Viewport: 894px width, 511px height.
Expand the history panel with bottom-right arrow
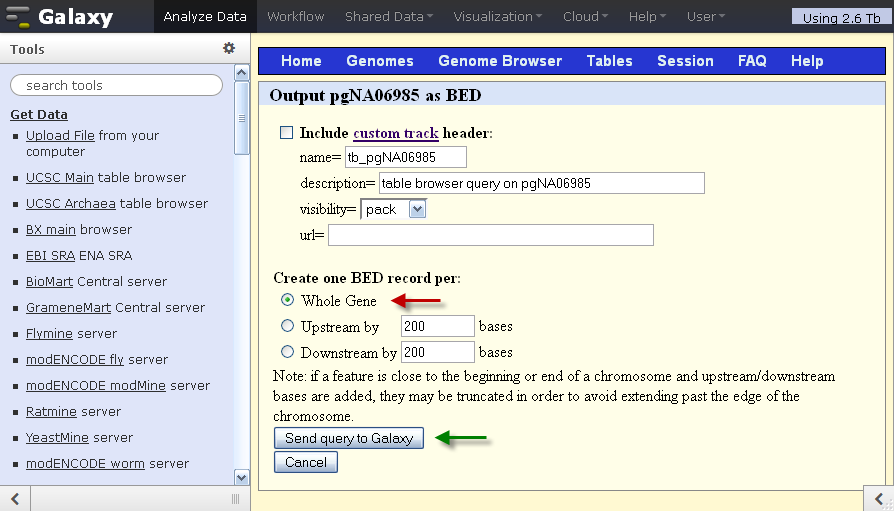pos(879,499)
